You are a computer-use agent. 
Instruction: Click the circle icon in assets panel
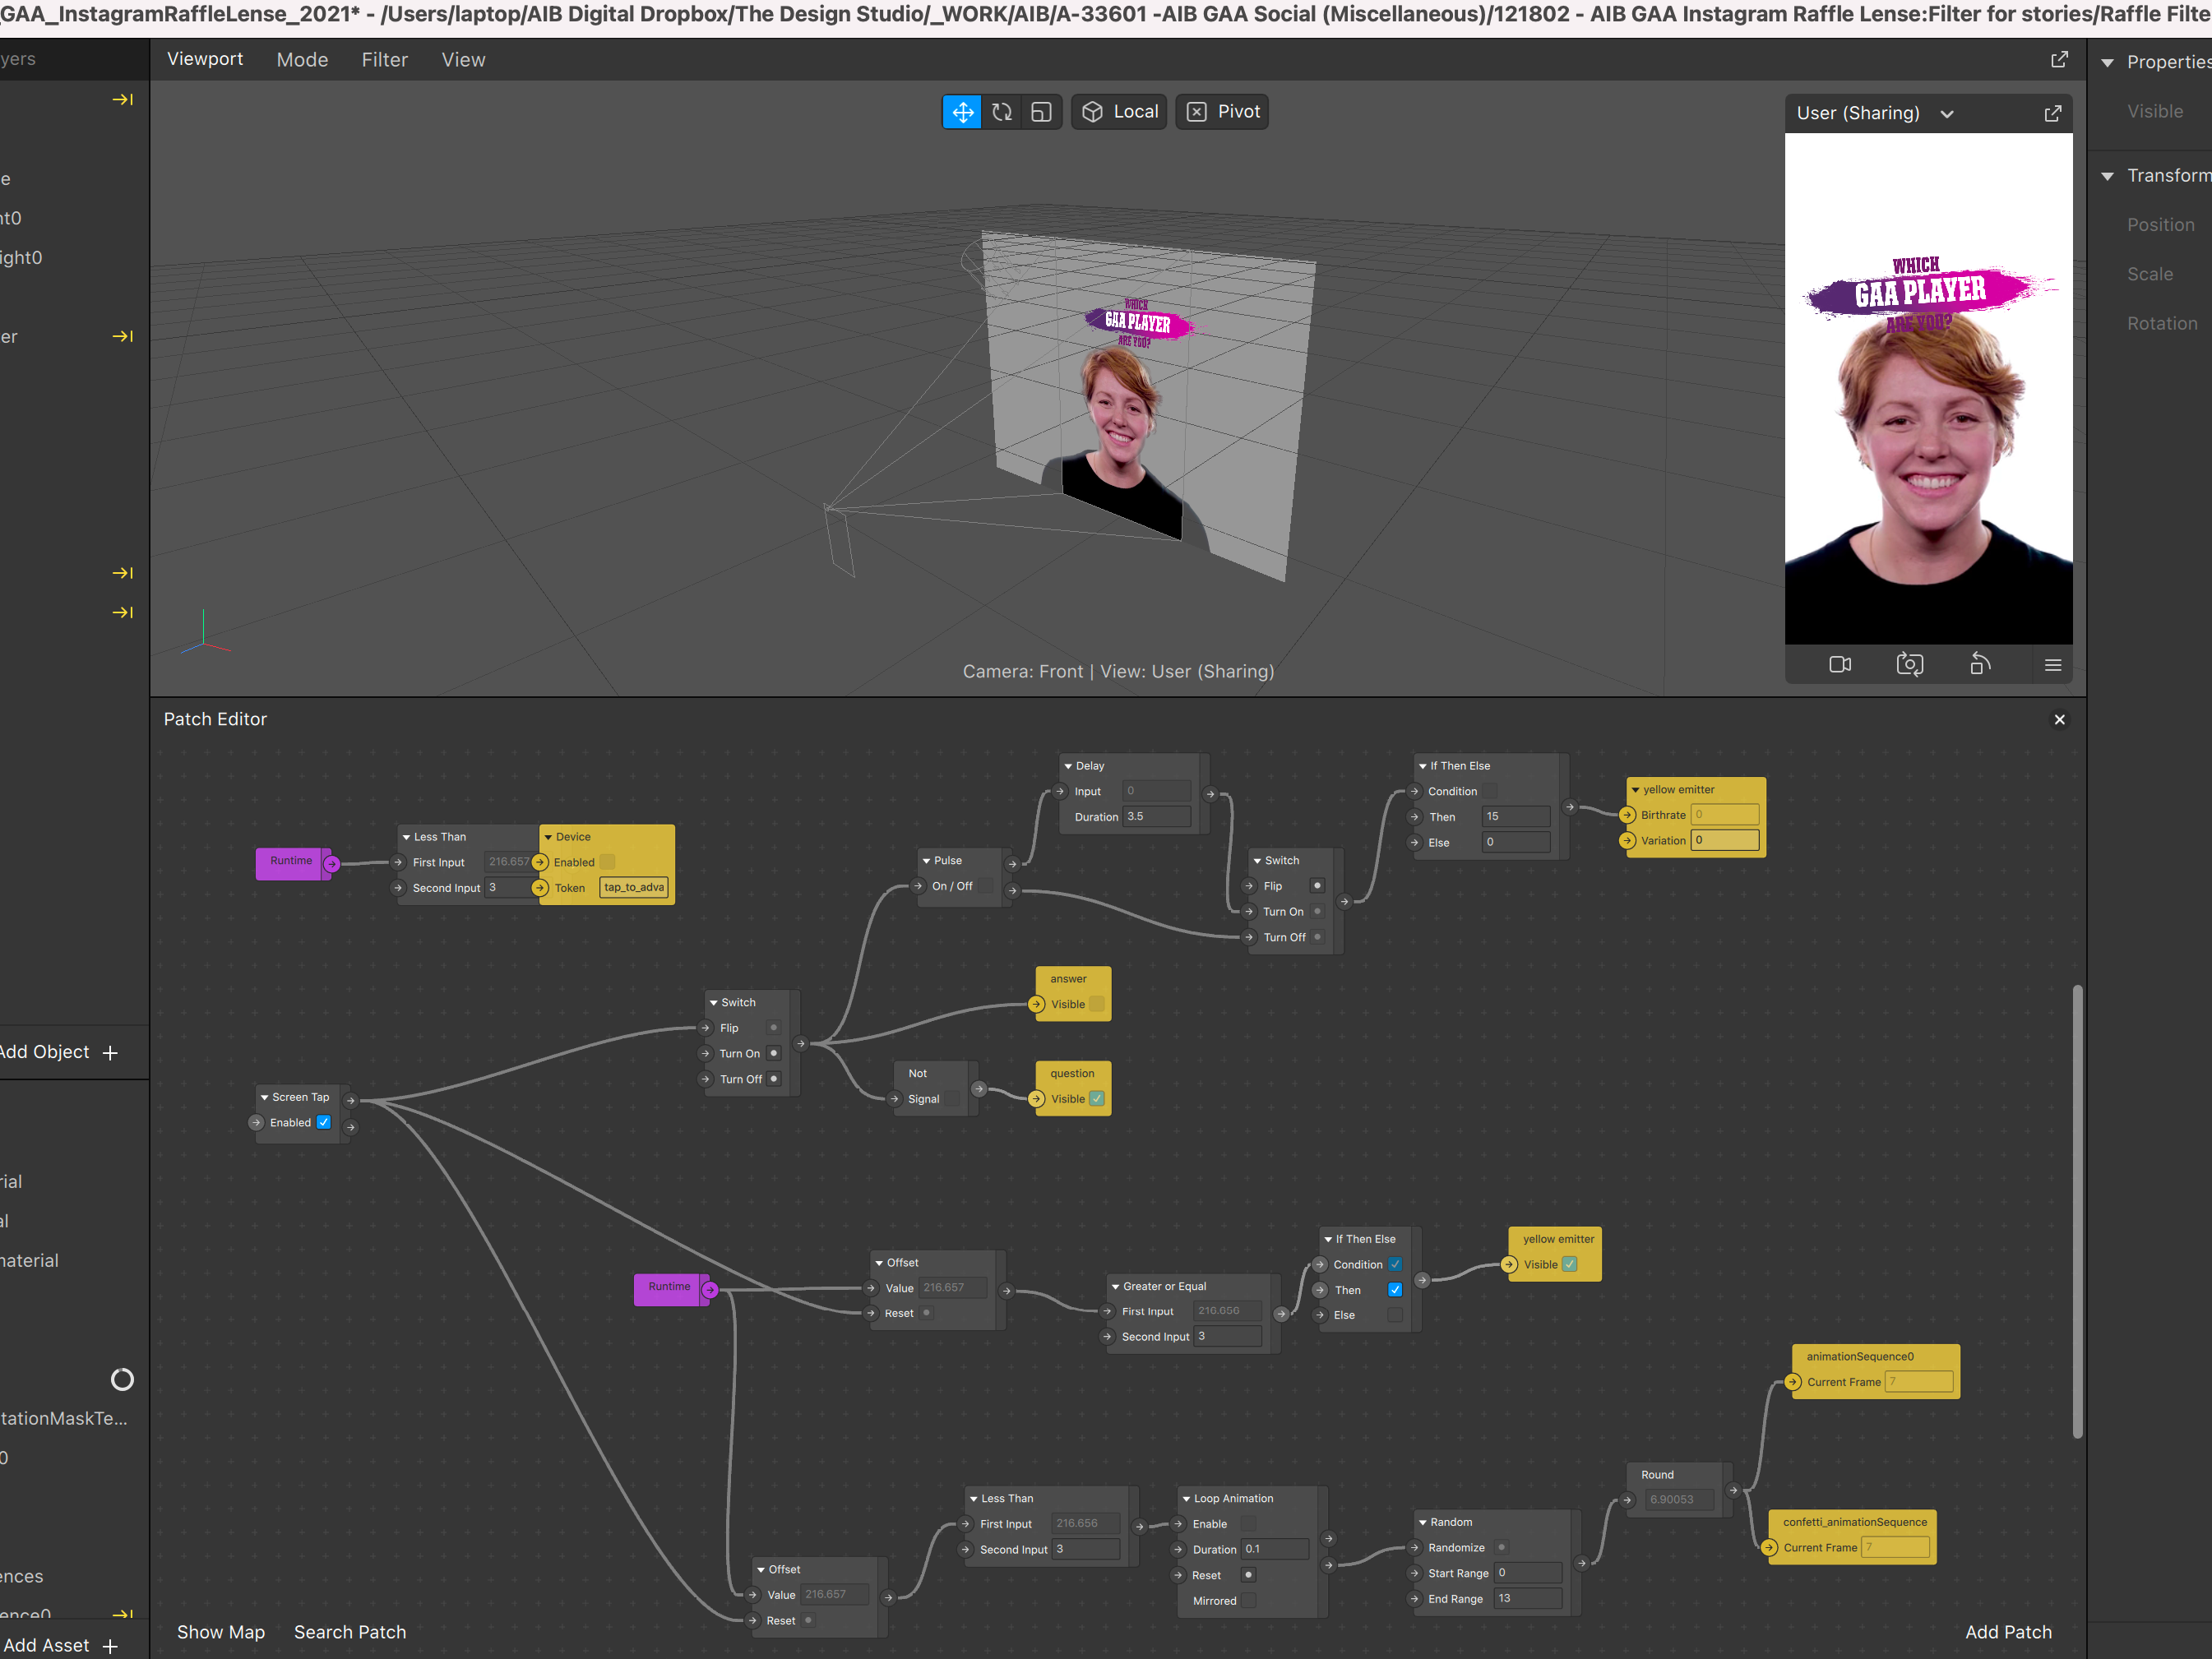pos(122,1380)
